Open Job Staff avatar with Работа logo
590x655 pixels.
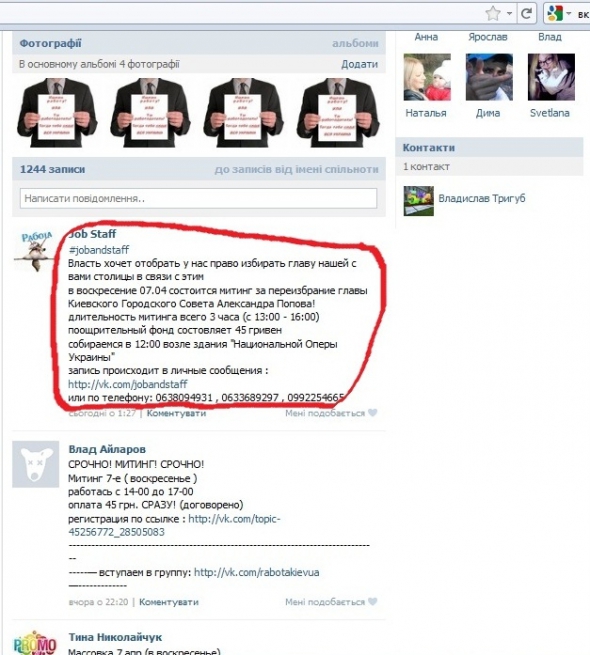click(35, 252)
